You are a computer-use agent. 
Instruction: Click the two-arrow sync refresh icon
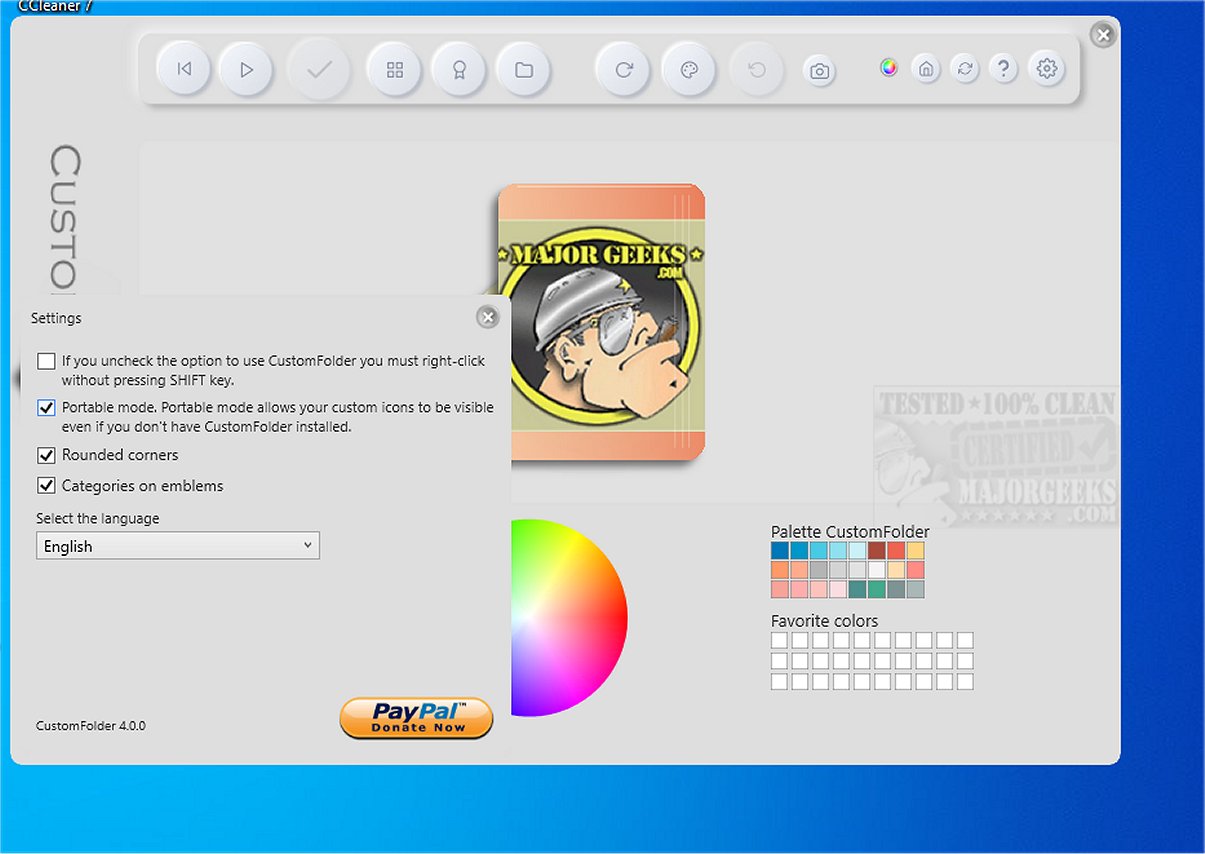click(x=965, y=69)
